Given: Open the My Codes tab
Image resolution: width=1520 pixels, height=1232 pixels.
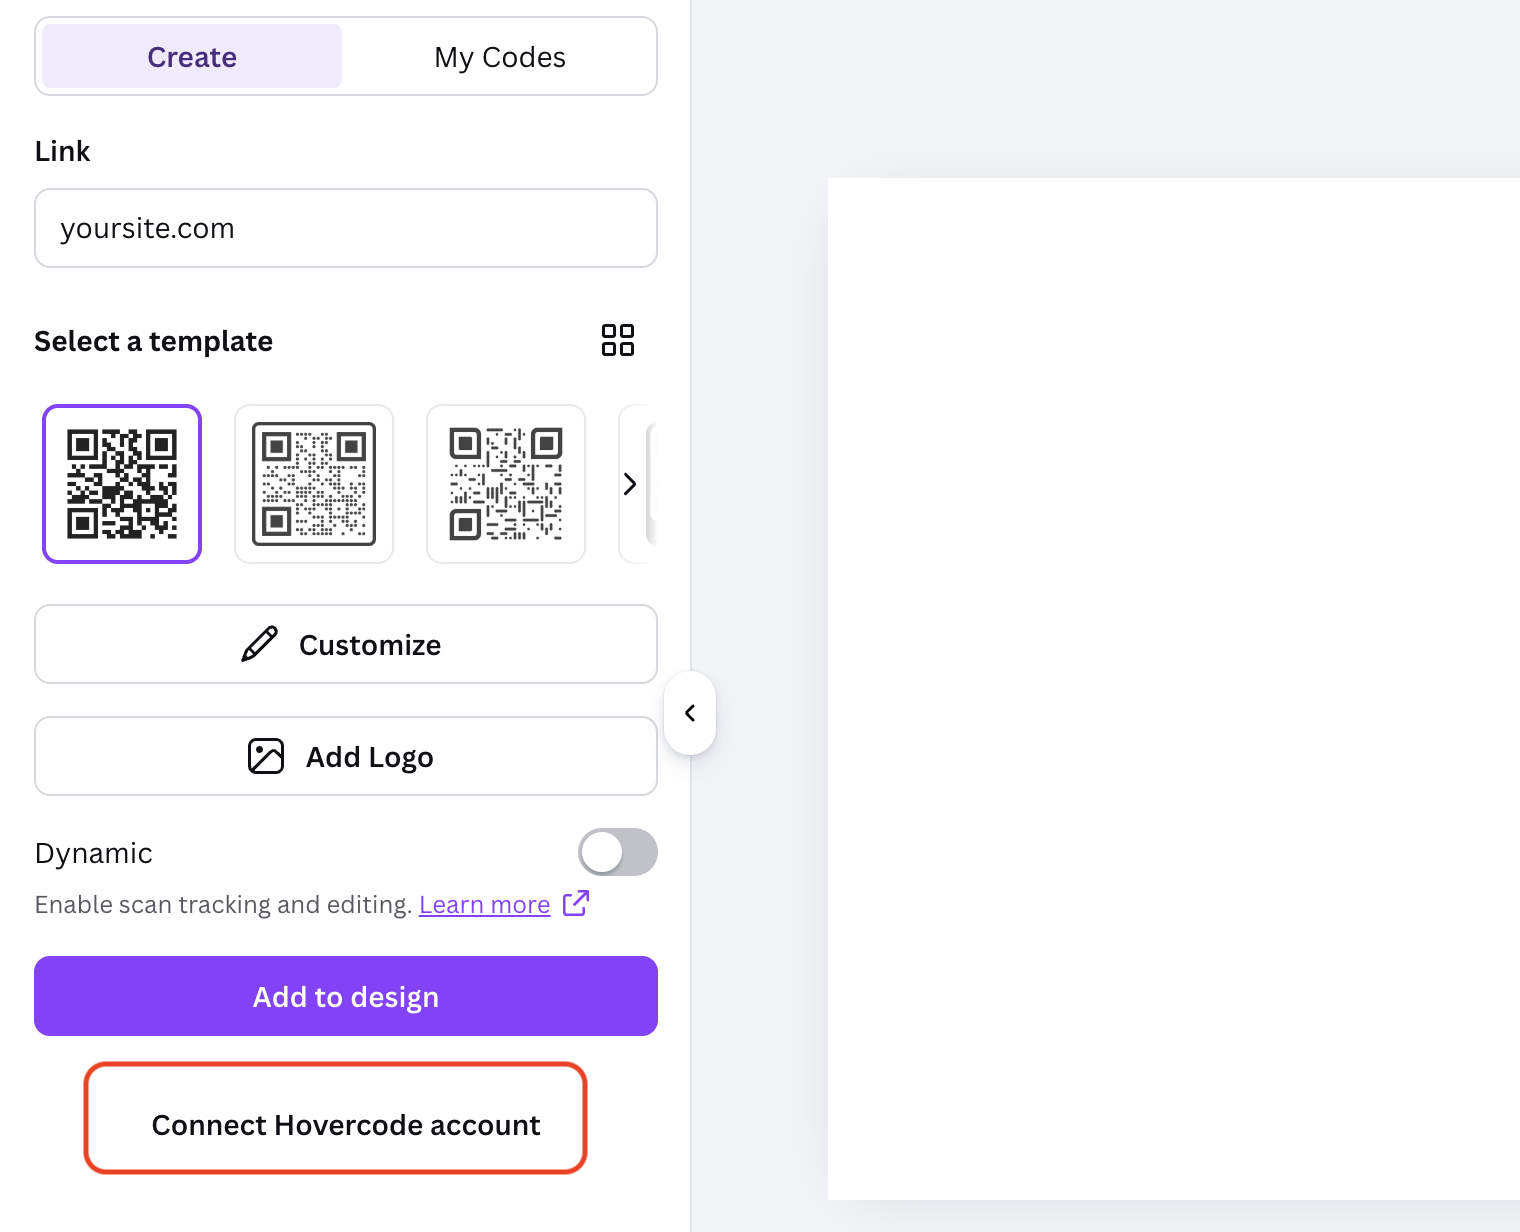Looking at the screenshot, I should pyautogui.click(x=499, y=57).
